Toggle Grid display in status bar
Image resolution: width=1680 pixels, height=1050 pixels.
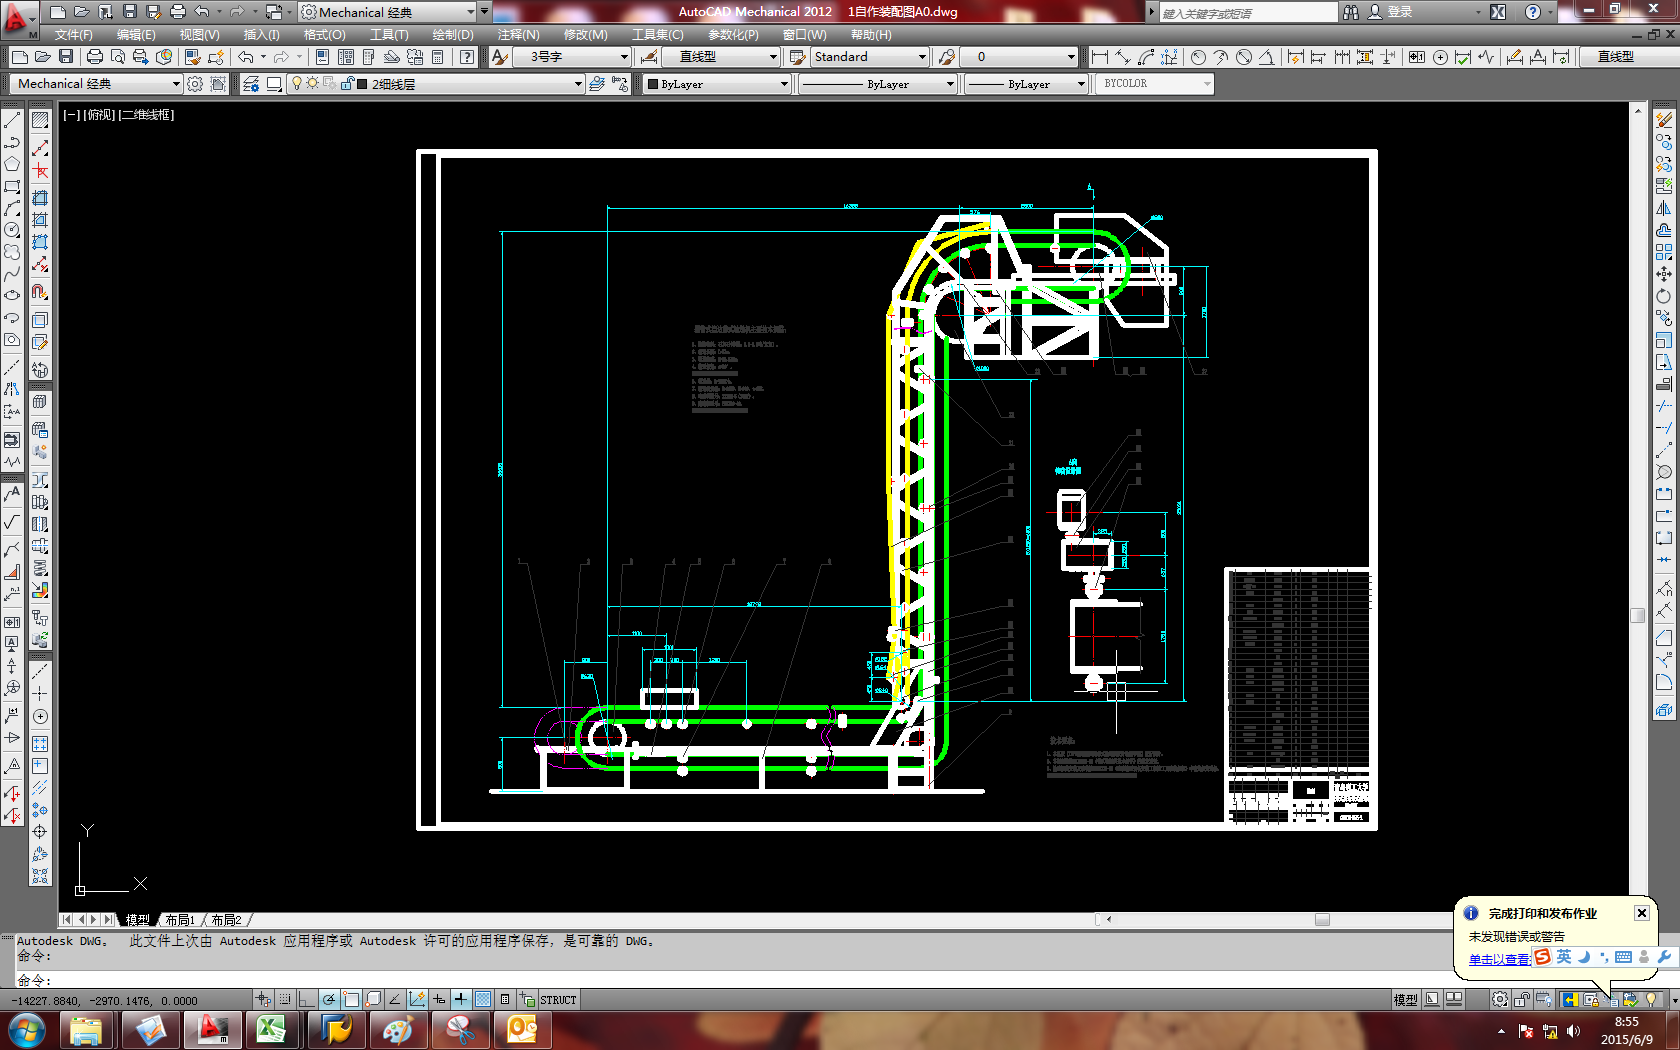(285, 999)
